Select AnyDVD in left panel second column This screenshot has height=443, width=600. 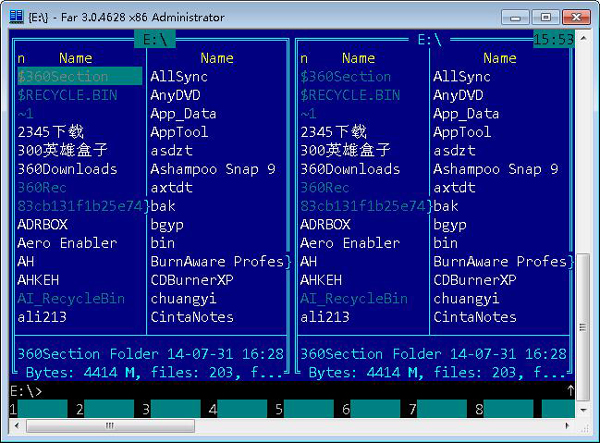pyautogui.click(x=175, y=95)
